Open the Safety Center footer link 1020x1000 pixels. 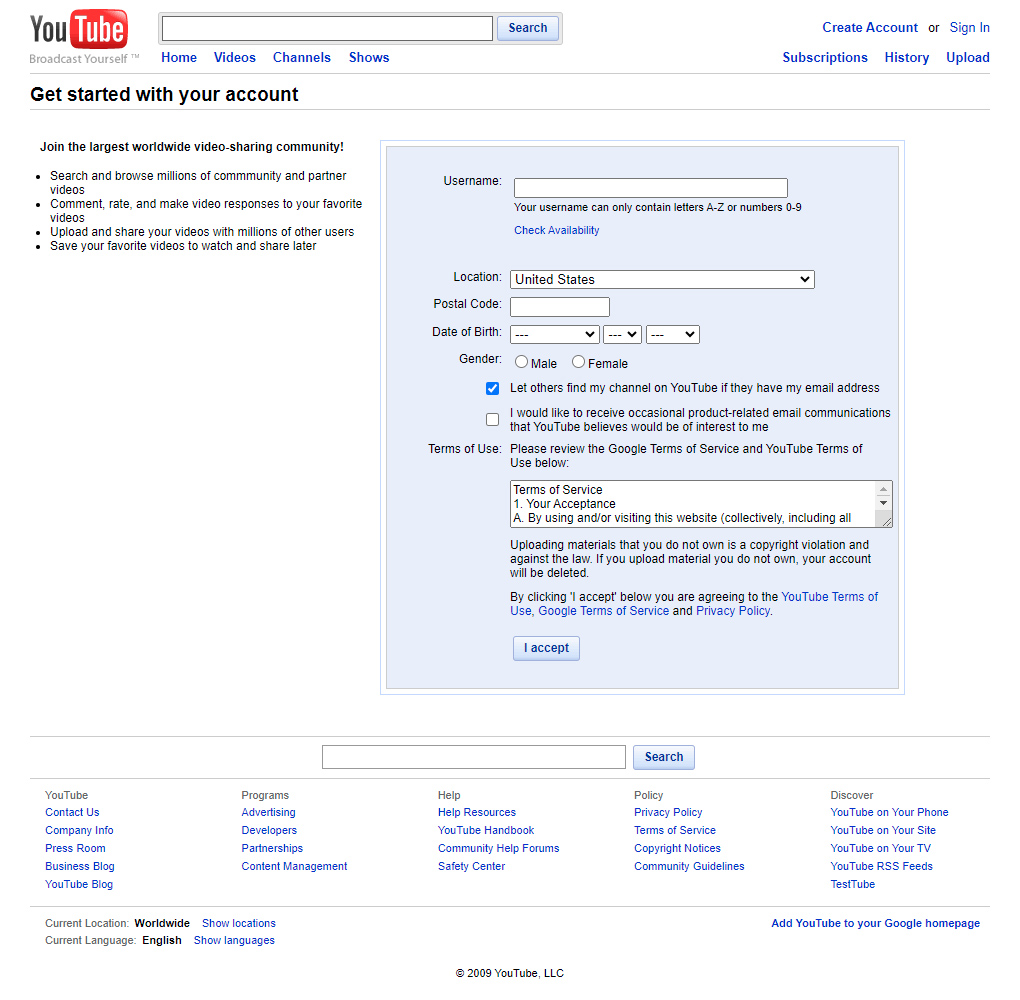(472, 867)
